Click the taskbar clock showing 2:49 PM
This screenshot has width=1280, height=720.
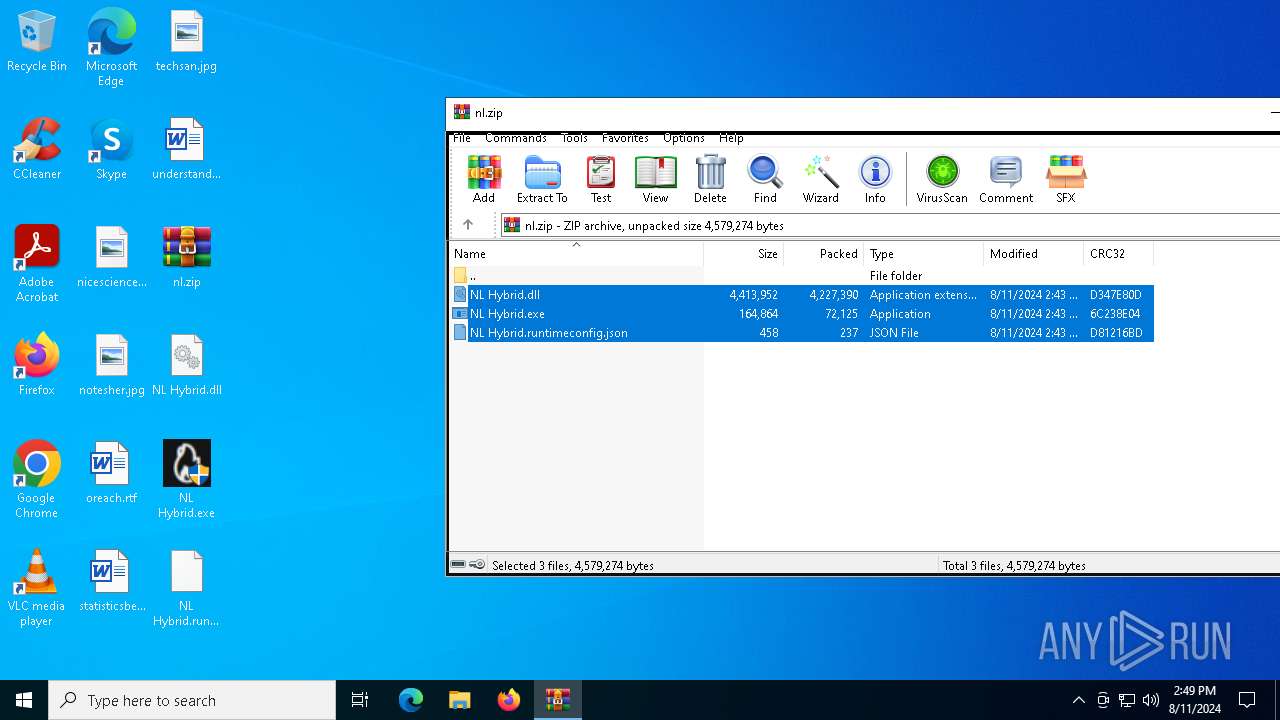pos(1195,700)
